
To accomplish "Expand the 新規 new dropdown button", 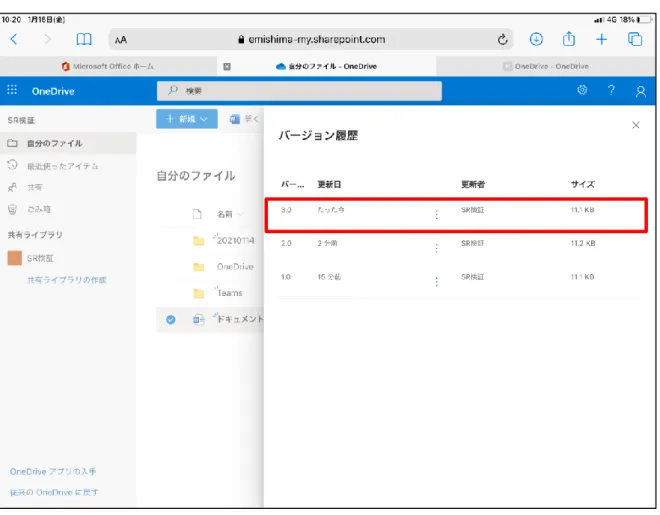I will pos(187,119).
